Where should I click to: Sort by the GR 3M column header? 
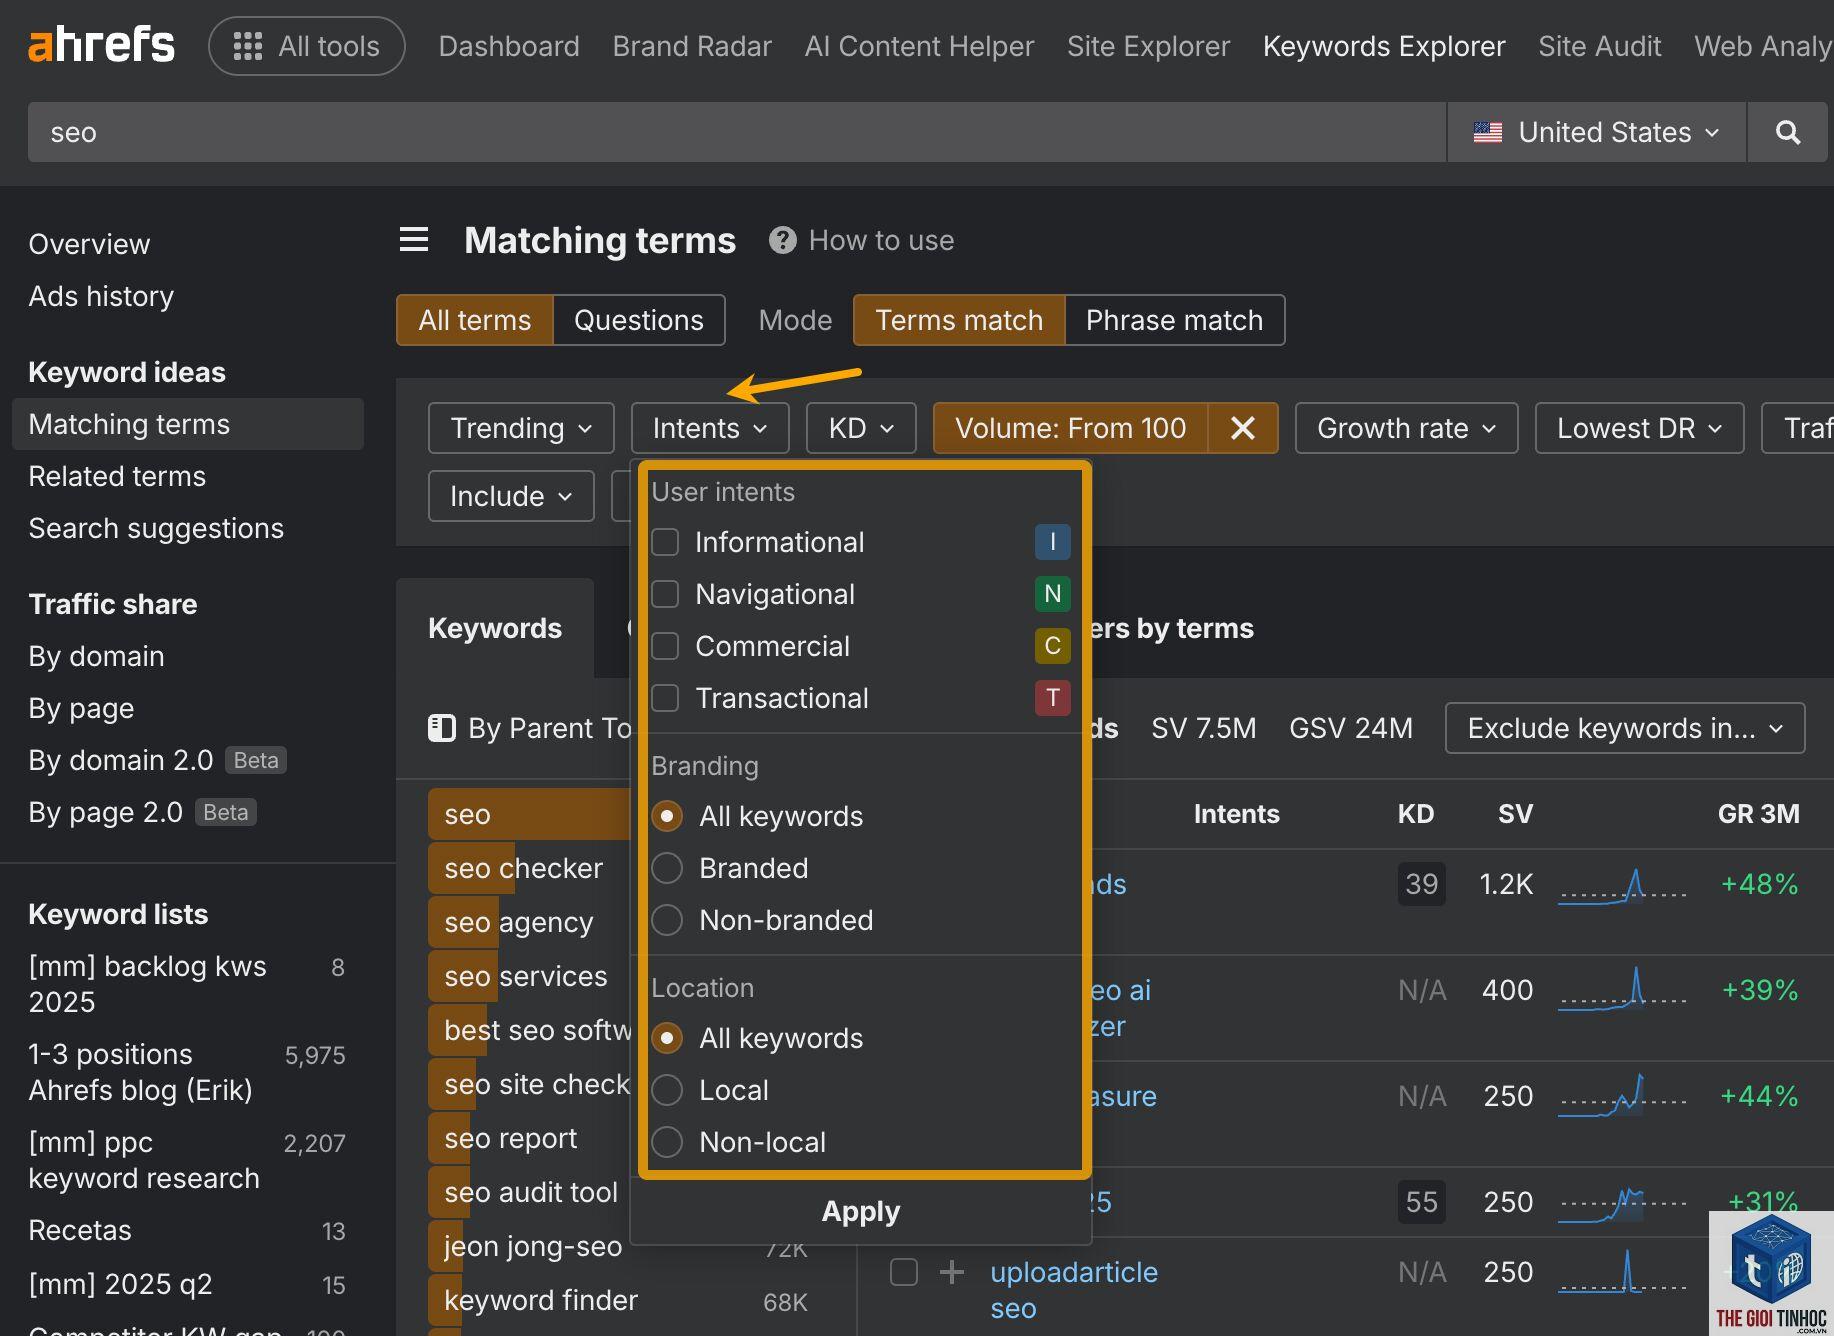1758,814
